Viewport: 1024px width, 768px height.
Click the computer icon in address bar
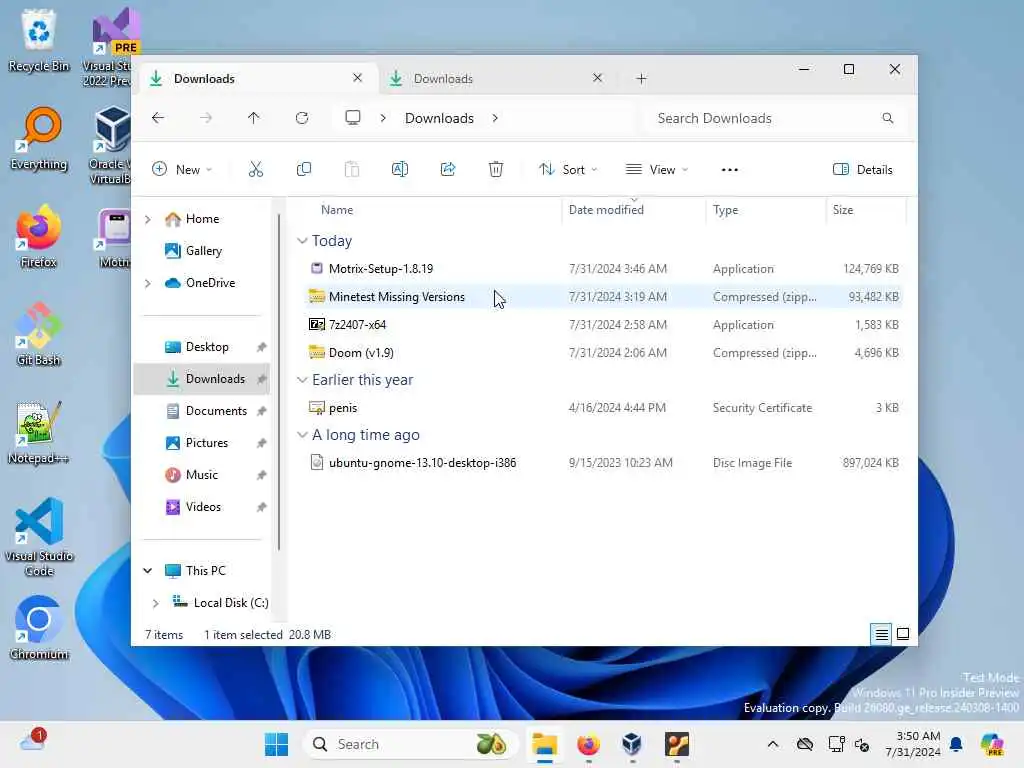(x=353, y=118)
